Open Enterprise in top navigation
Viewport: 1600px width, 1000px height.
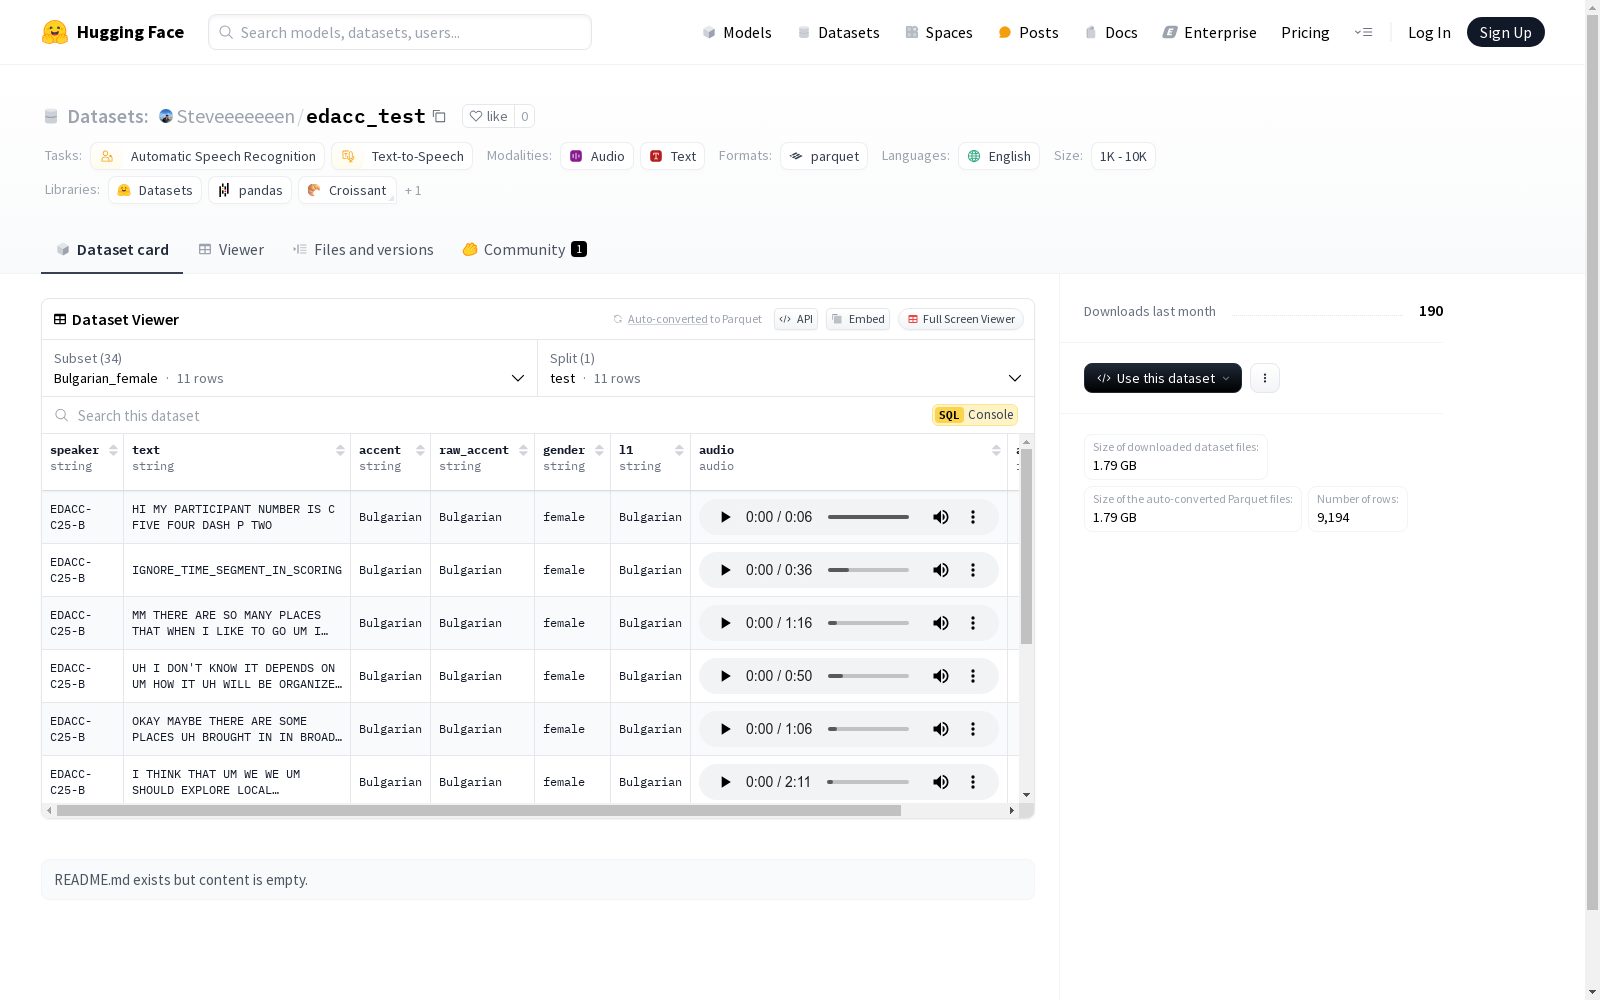(x=1209, y=32)
